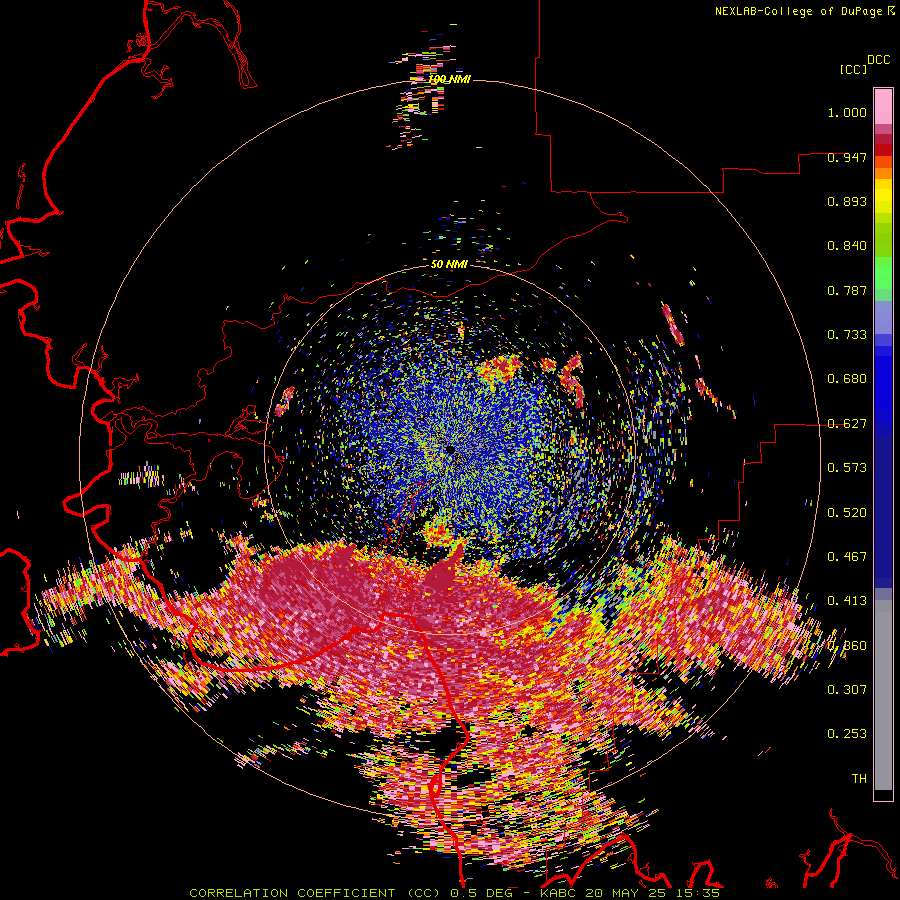Click the 1.000 scale value
Image resolution: width=900 pixels, height=900 pixels.
[x=847, y=112]
